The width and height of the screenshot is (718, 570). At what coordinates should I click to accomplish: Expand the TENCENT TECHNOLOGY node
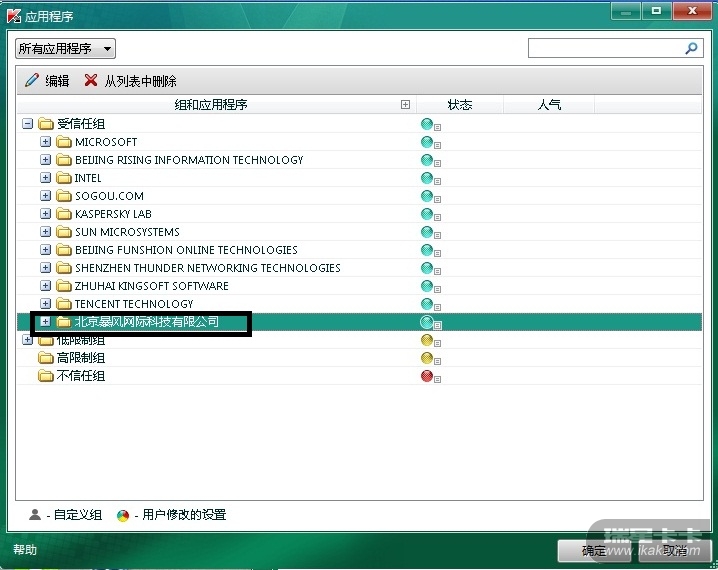(x=45, y=304)
